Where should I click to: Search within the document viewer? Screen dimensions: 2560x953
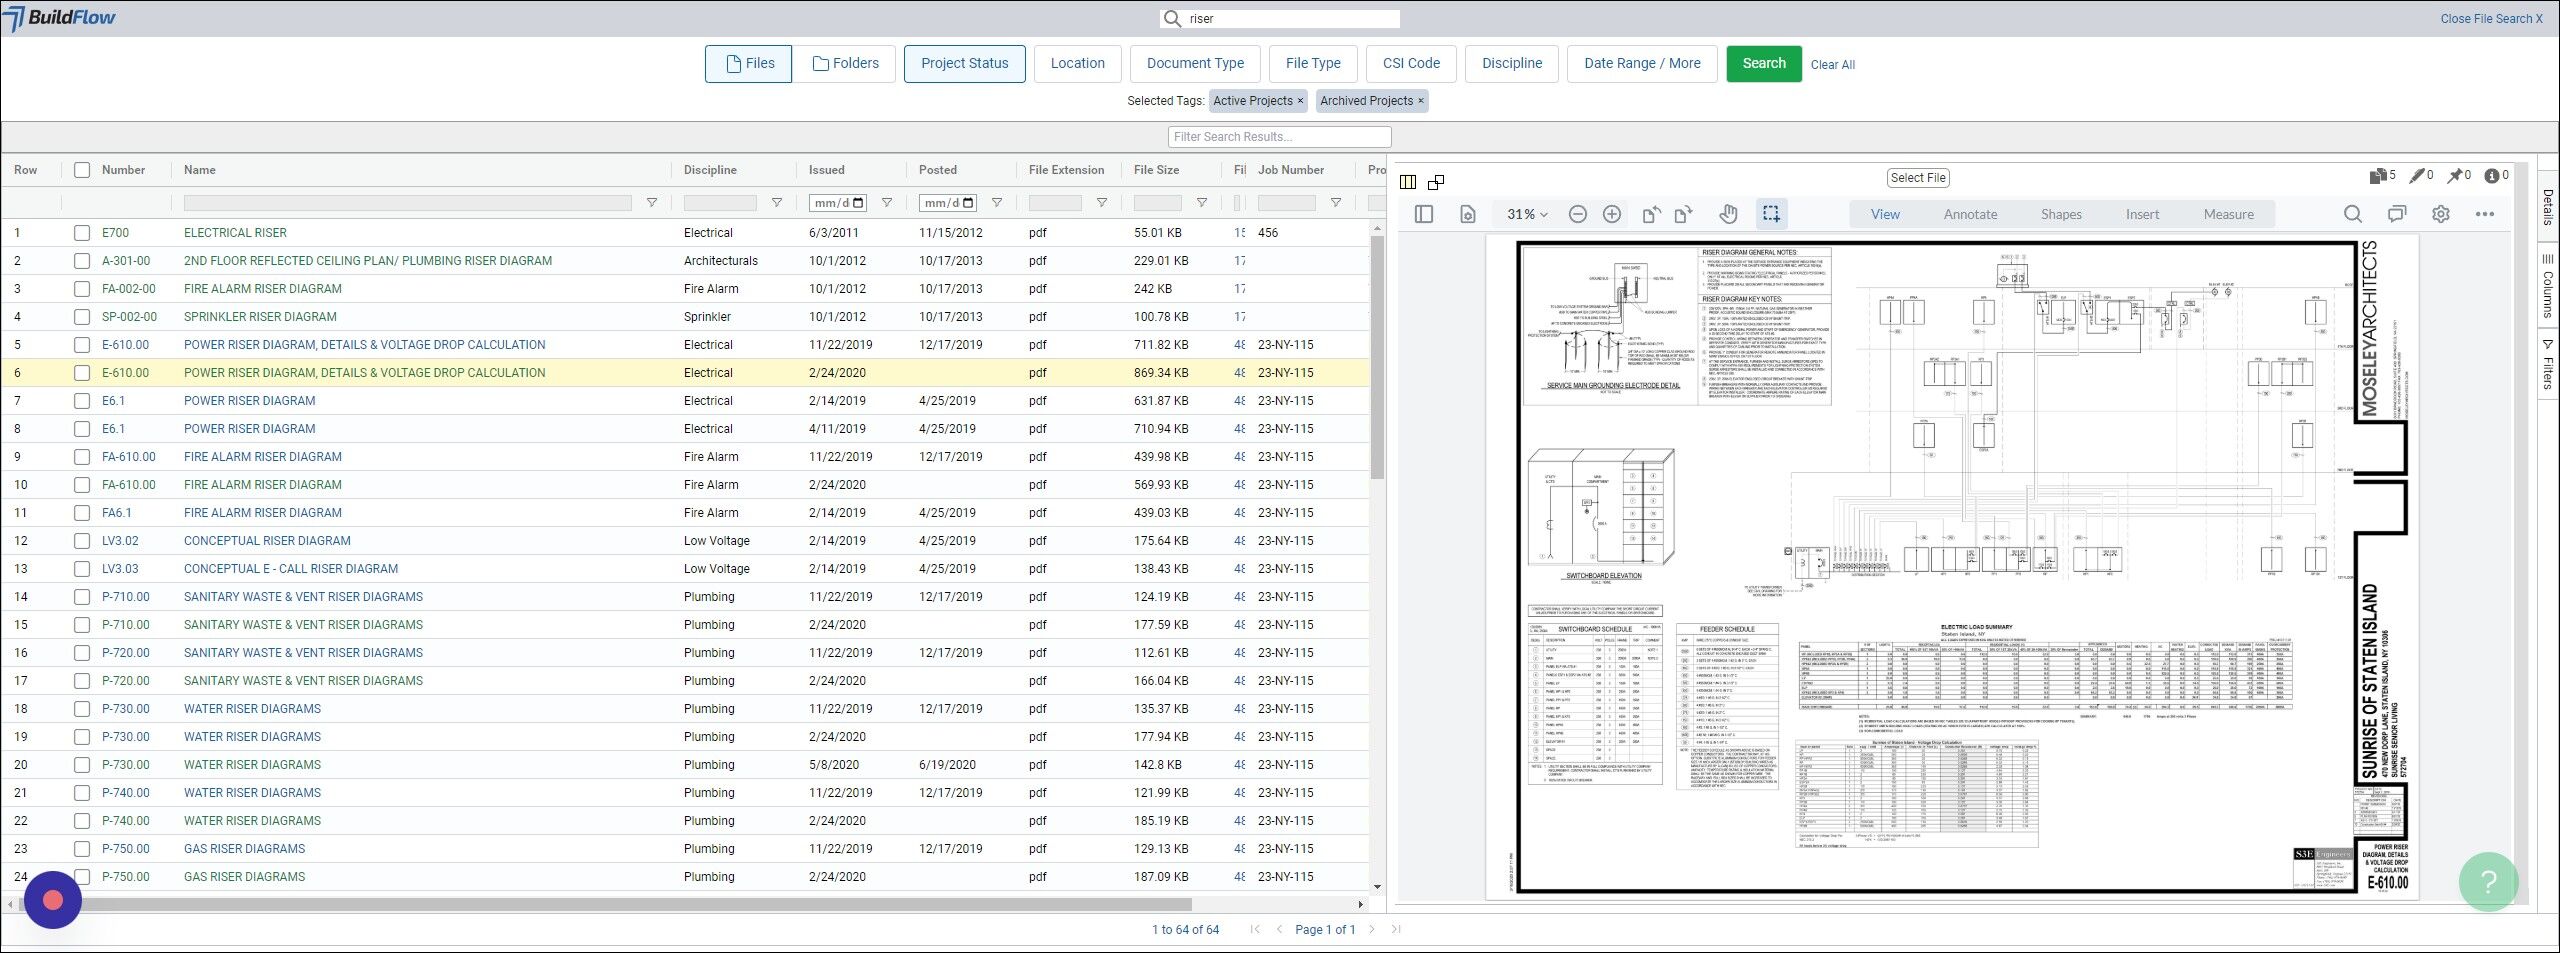[x=2352, y=214]
